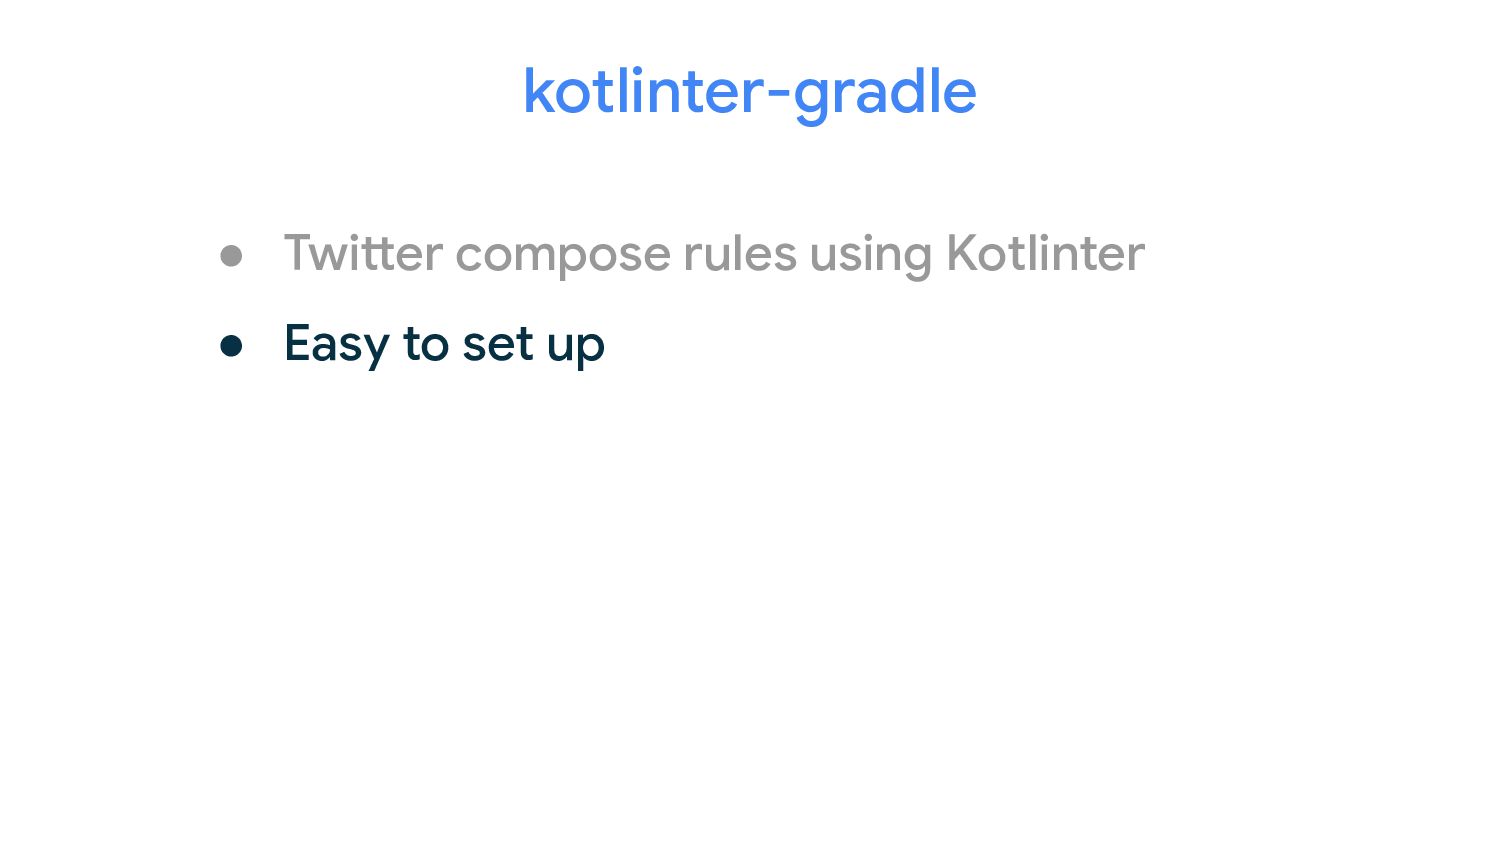
Task: Click the final letter e of the title
Action: [x=957, y=97]
